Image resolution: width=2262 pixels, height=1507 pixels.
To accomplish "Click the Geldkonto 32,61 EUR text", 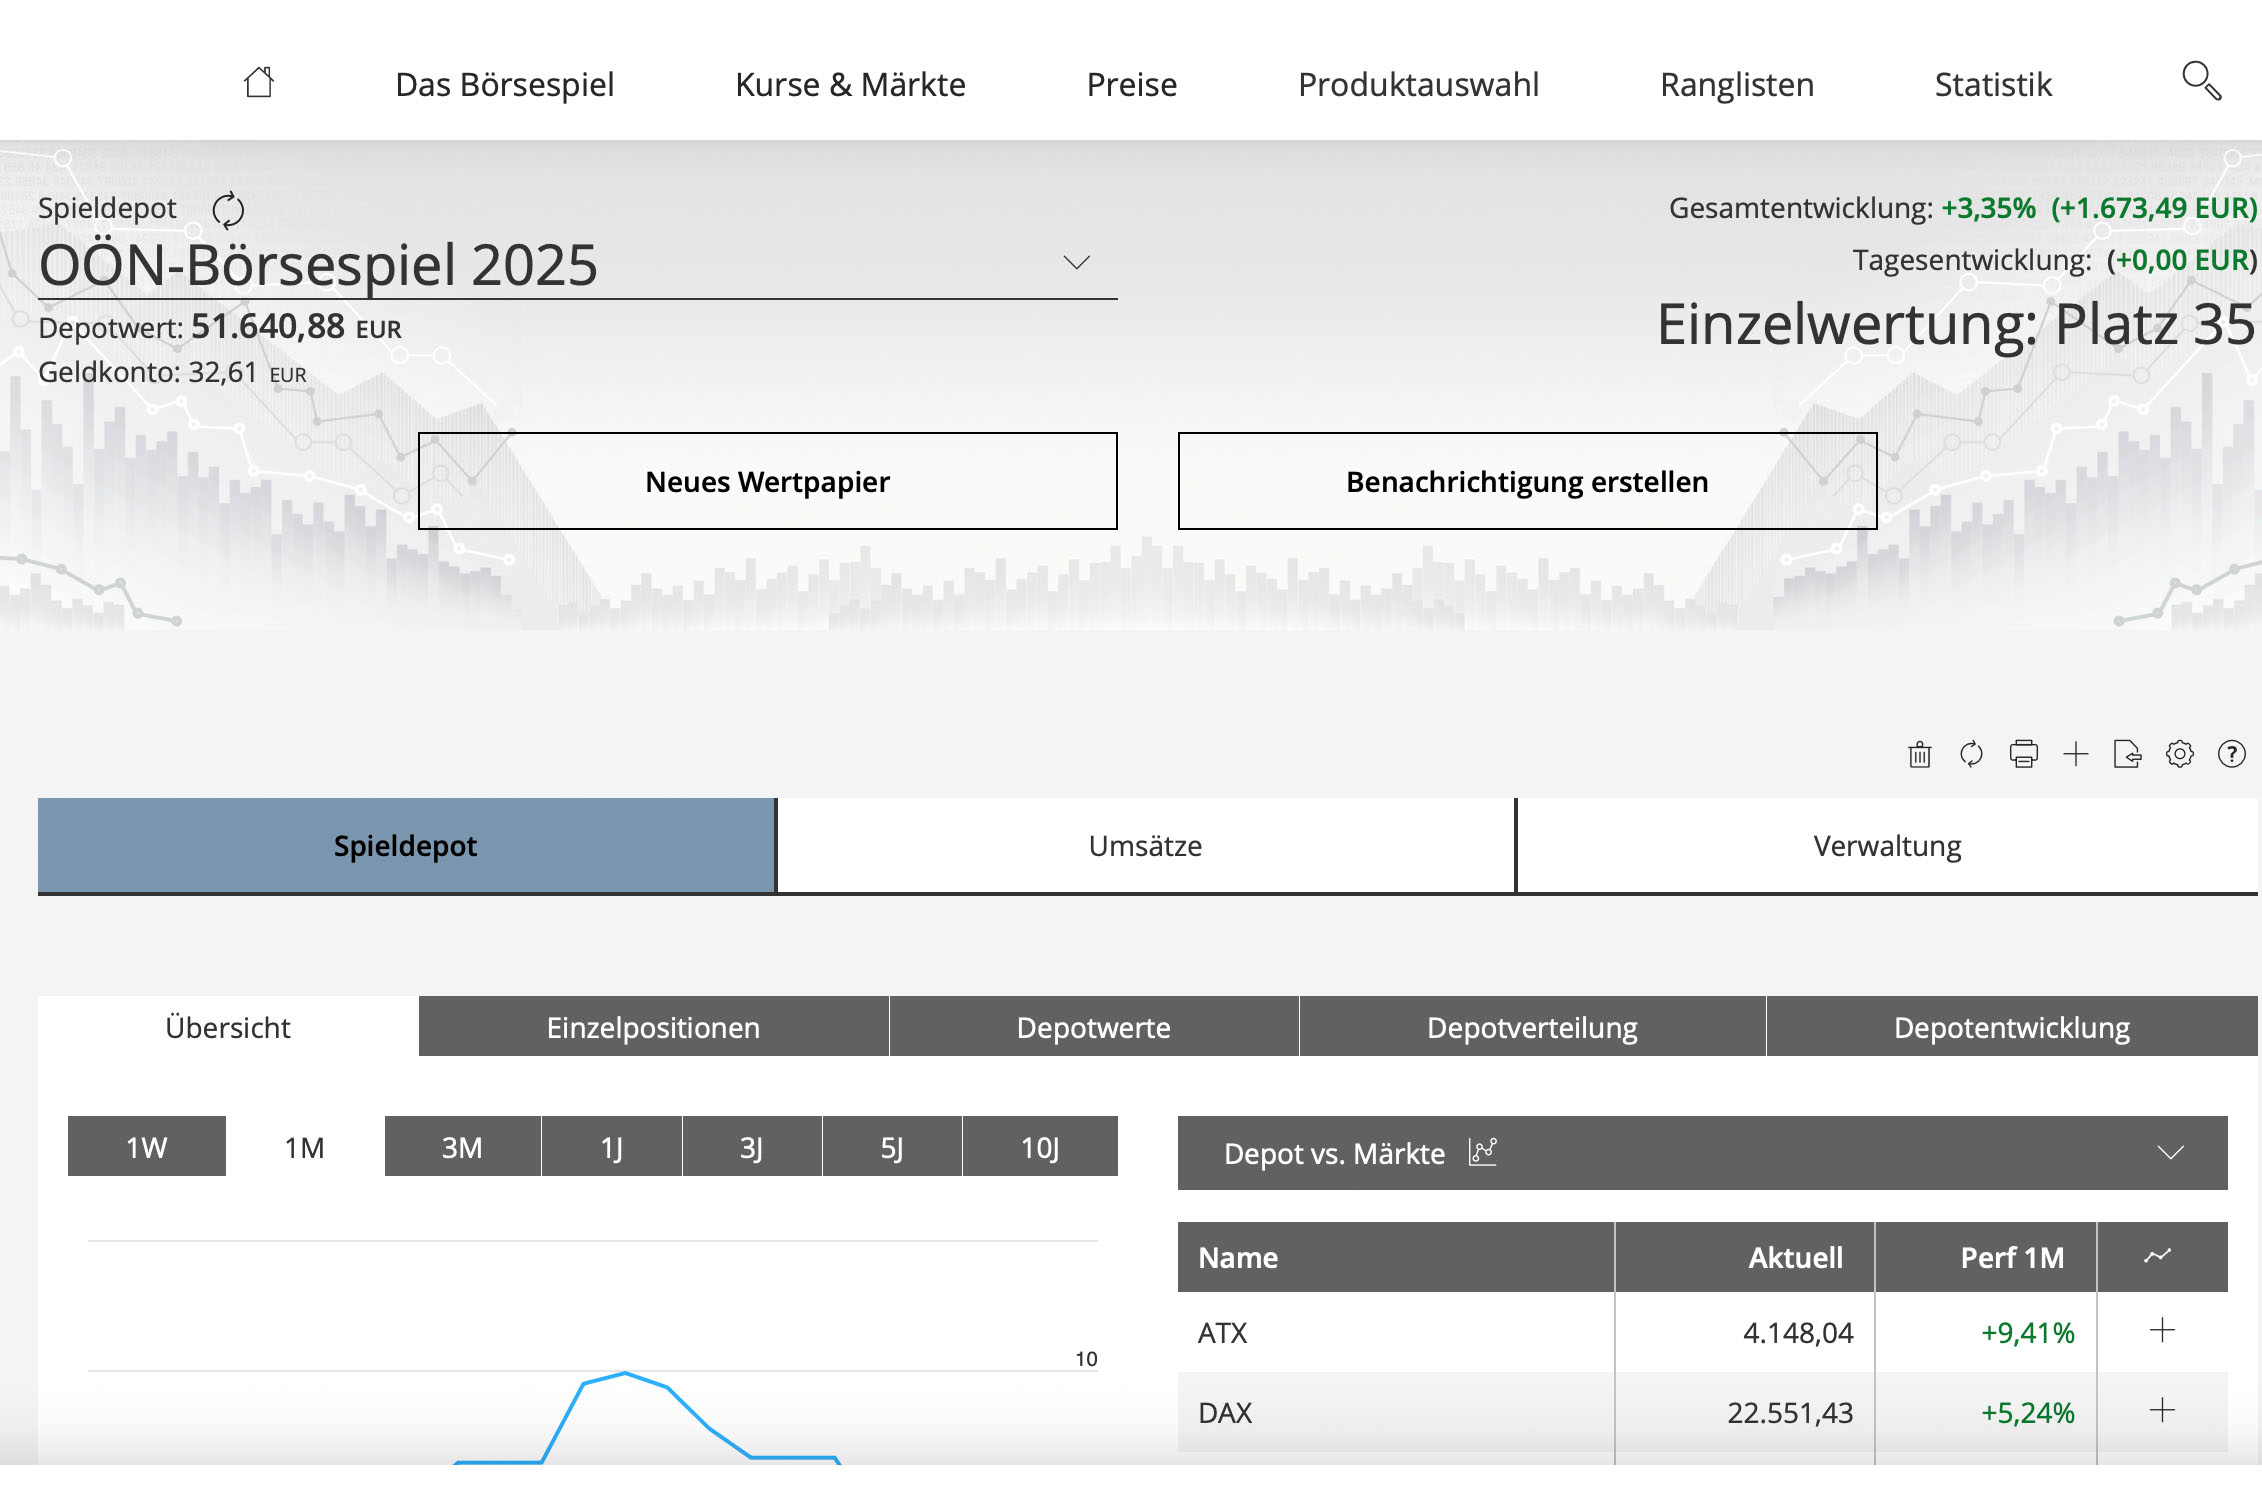I will [x=172, y=372].
